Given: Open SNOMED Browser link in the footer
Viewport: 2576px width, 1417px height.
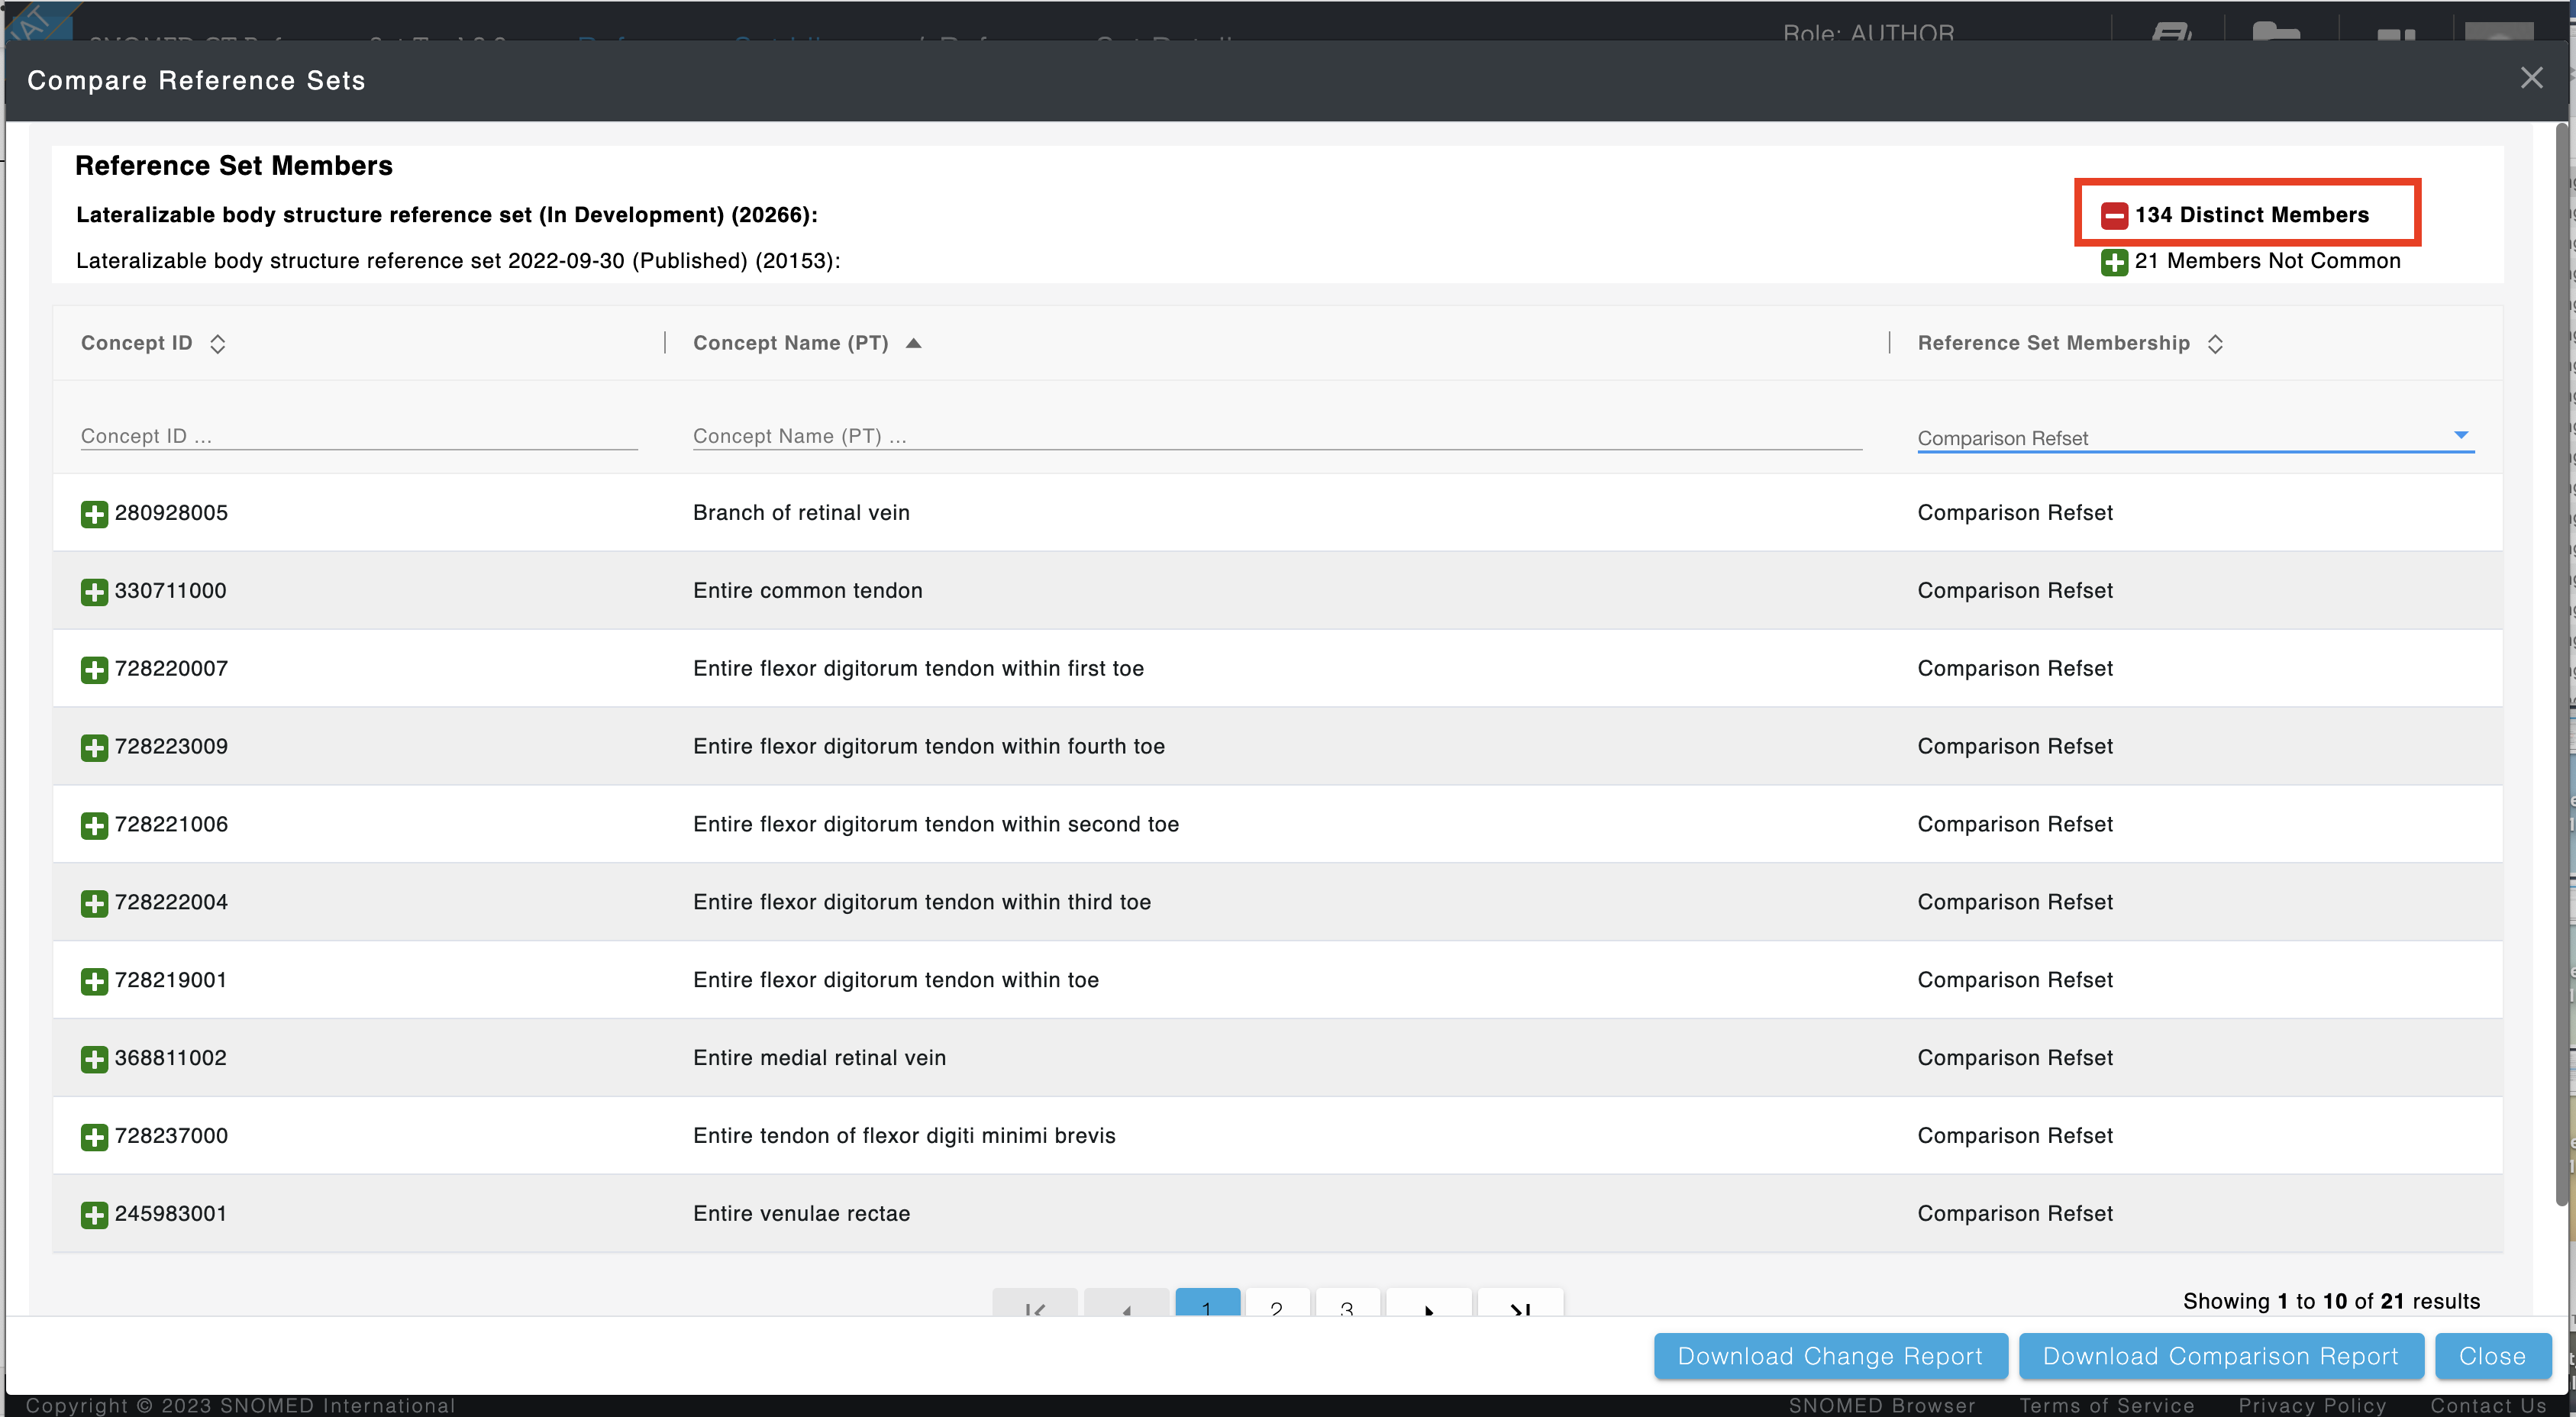Looking at the screenshot, I should [x=1882, y=1406].
